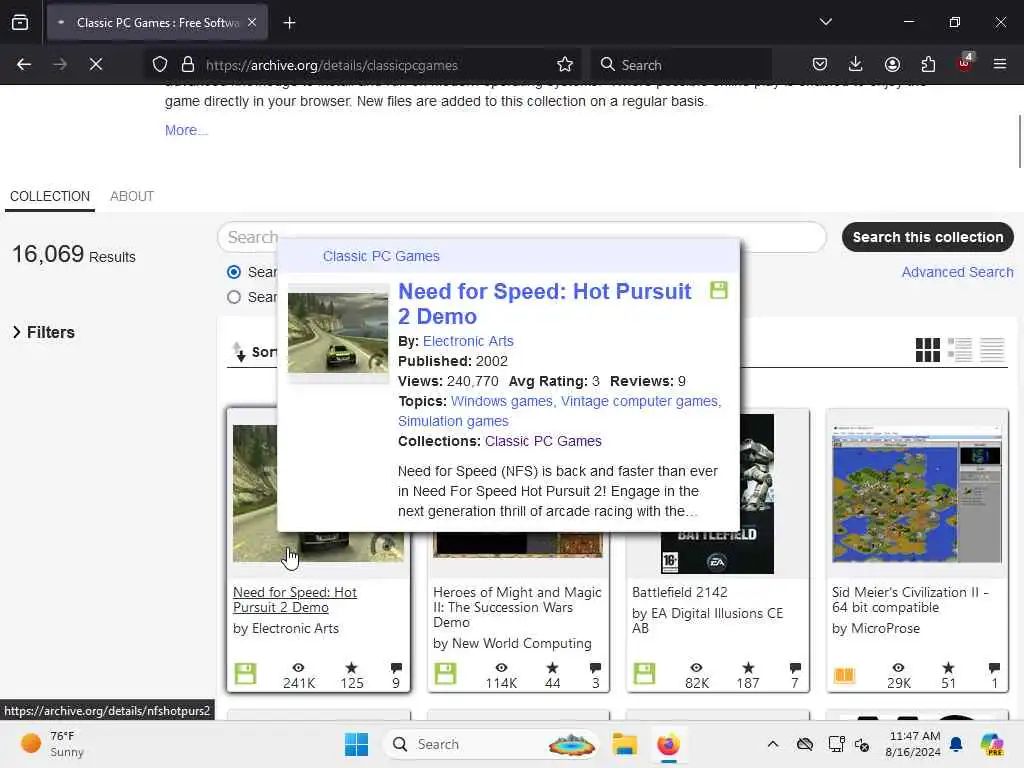The width and height of the screenshot is (1024, 768).
Task: Select Classic PC Games browser tab
Action: pos(157,23)
